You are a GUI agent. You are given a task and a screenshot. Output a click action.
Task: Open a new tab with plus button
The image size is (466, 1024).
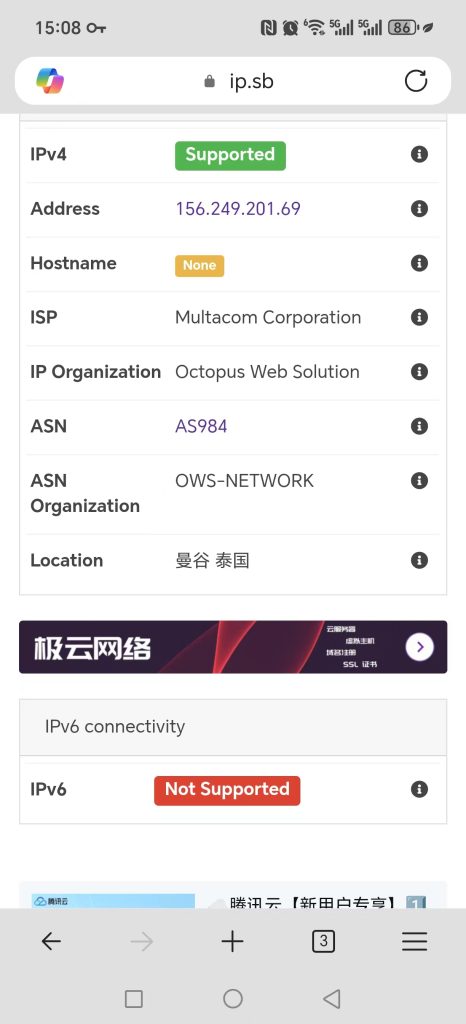tap(232, 941)
